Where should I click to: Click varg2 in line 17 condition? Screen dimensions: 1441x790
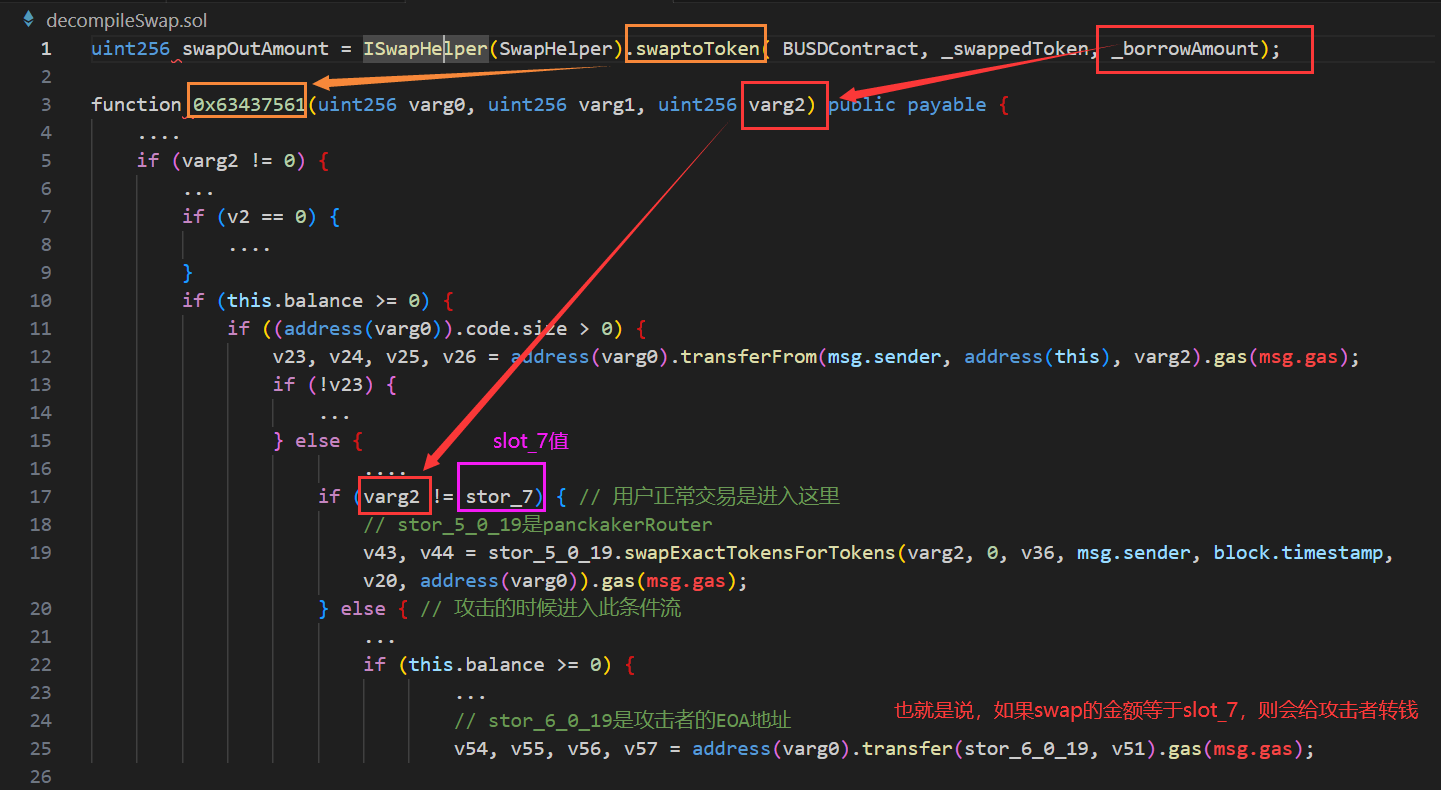(x=391, y=497)
